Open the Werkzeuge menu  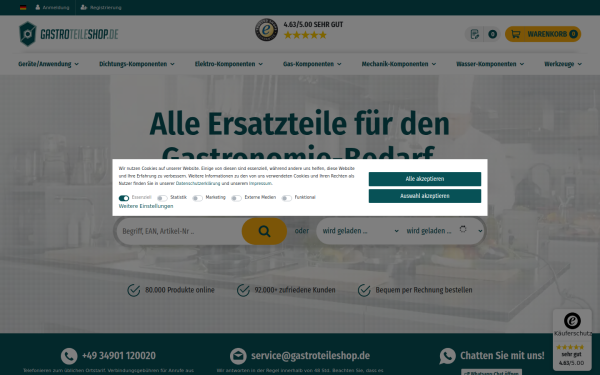pos(563,64)
